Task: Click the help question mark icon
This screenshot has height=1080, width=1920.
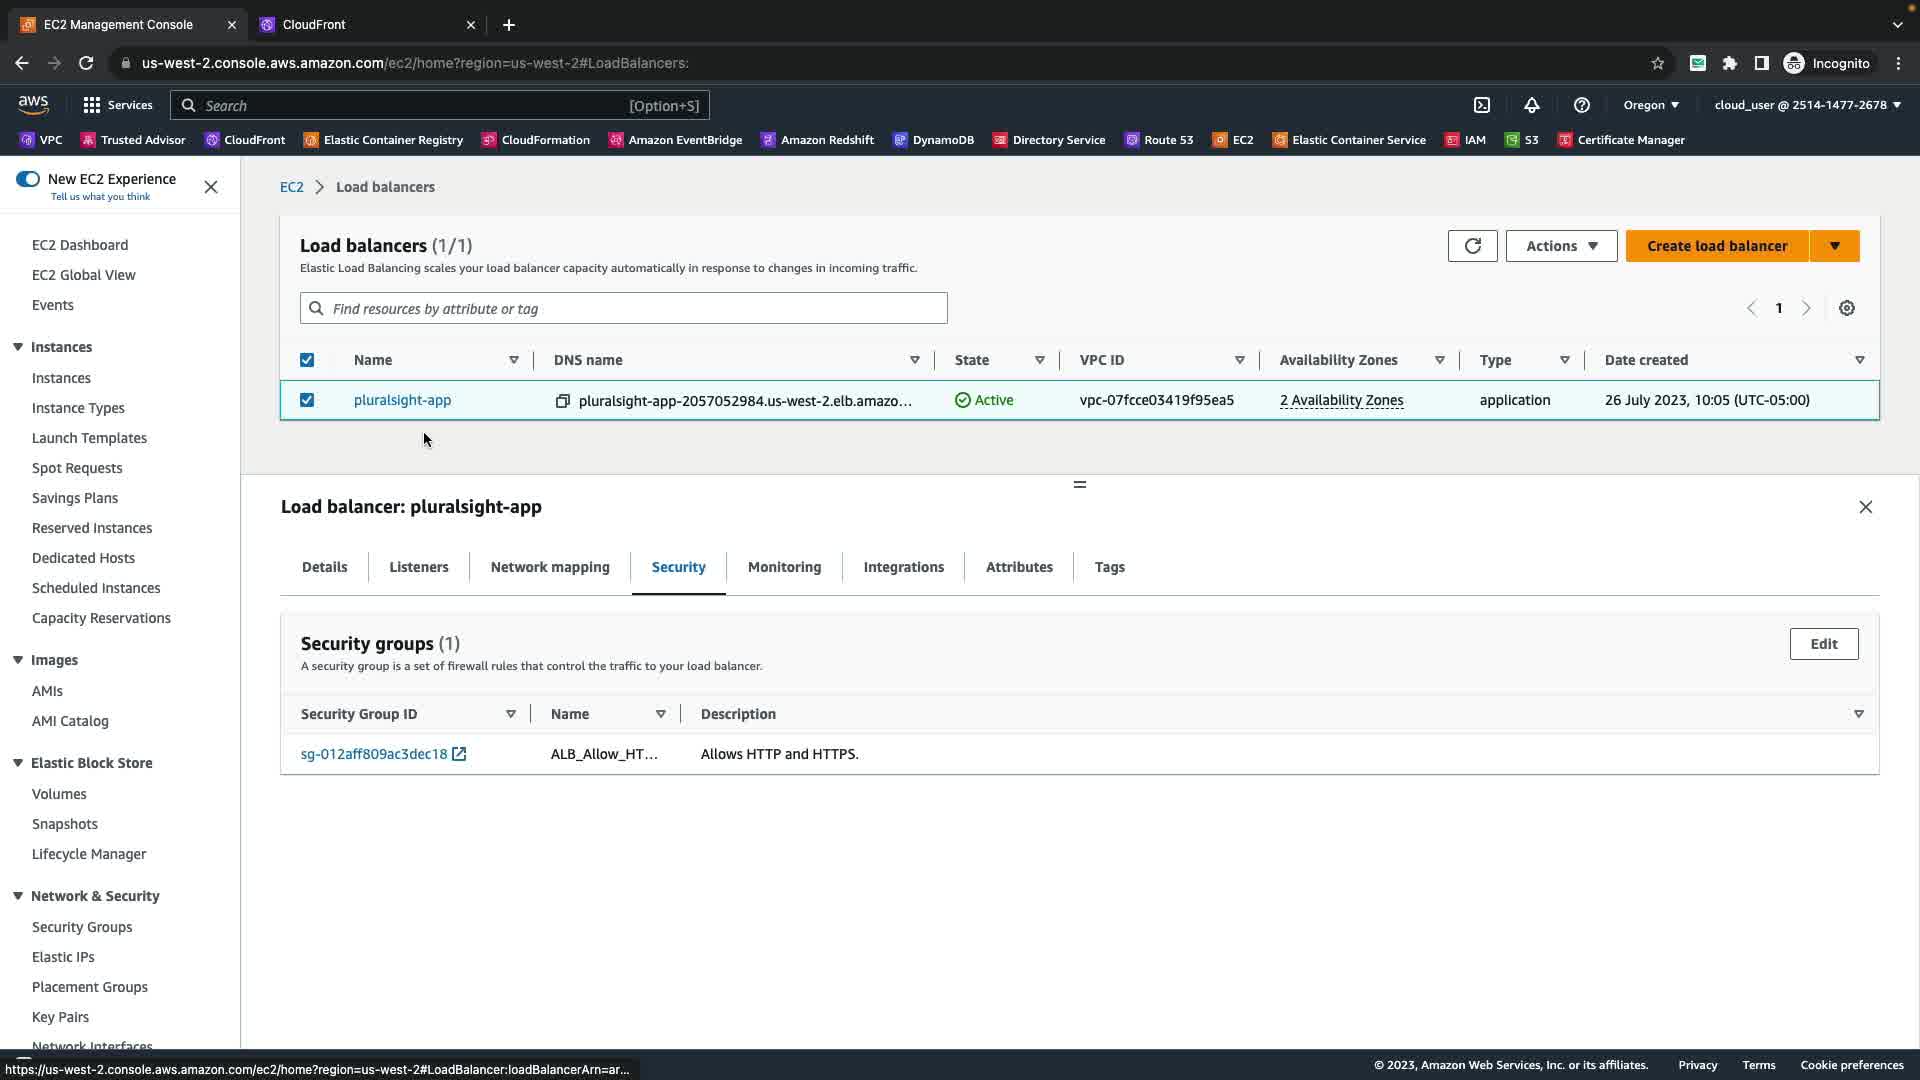Action: click(1581, 105)
